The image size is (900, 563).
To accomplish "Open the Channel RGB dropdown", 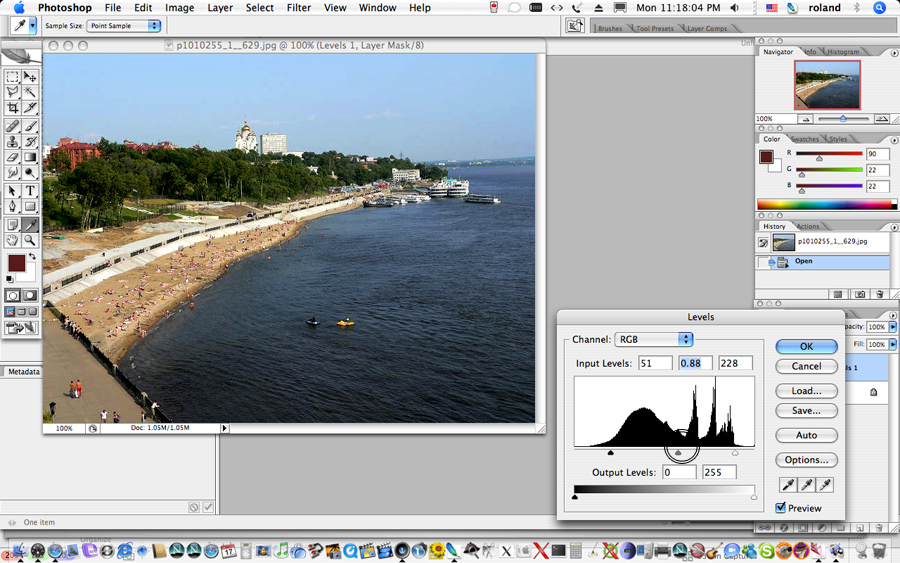I will coord(654,340).
